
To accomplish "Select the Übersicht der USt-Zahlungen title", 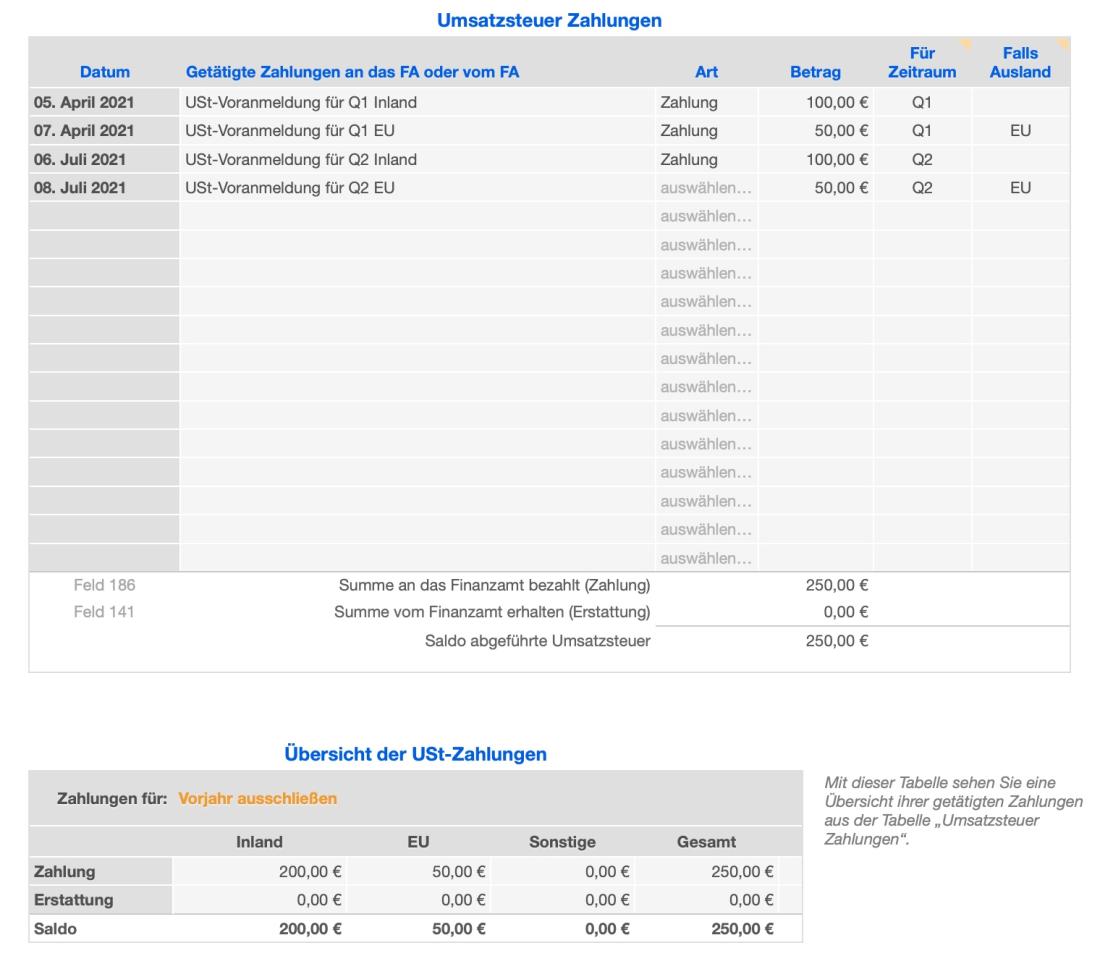I will coord(415,755).
